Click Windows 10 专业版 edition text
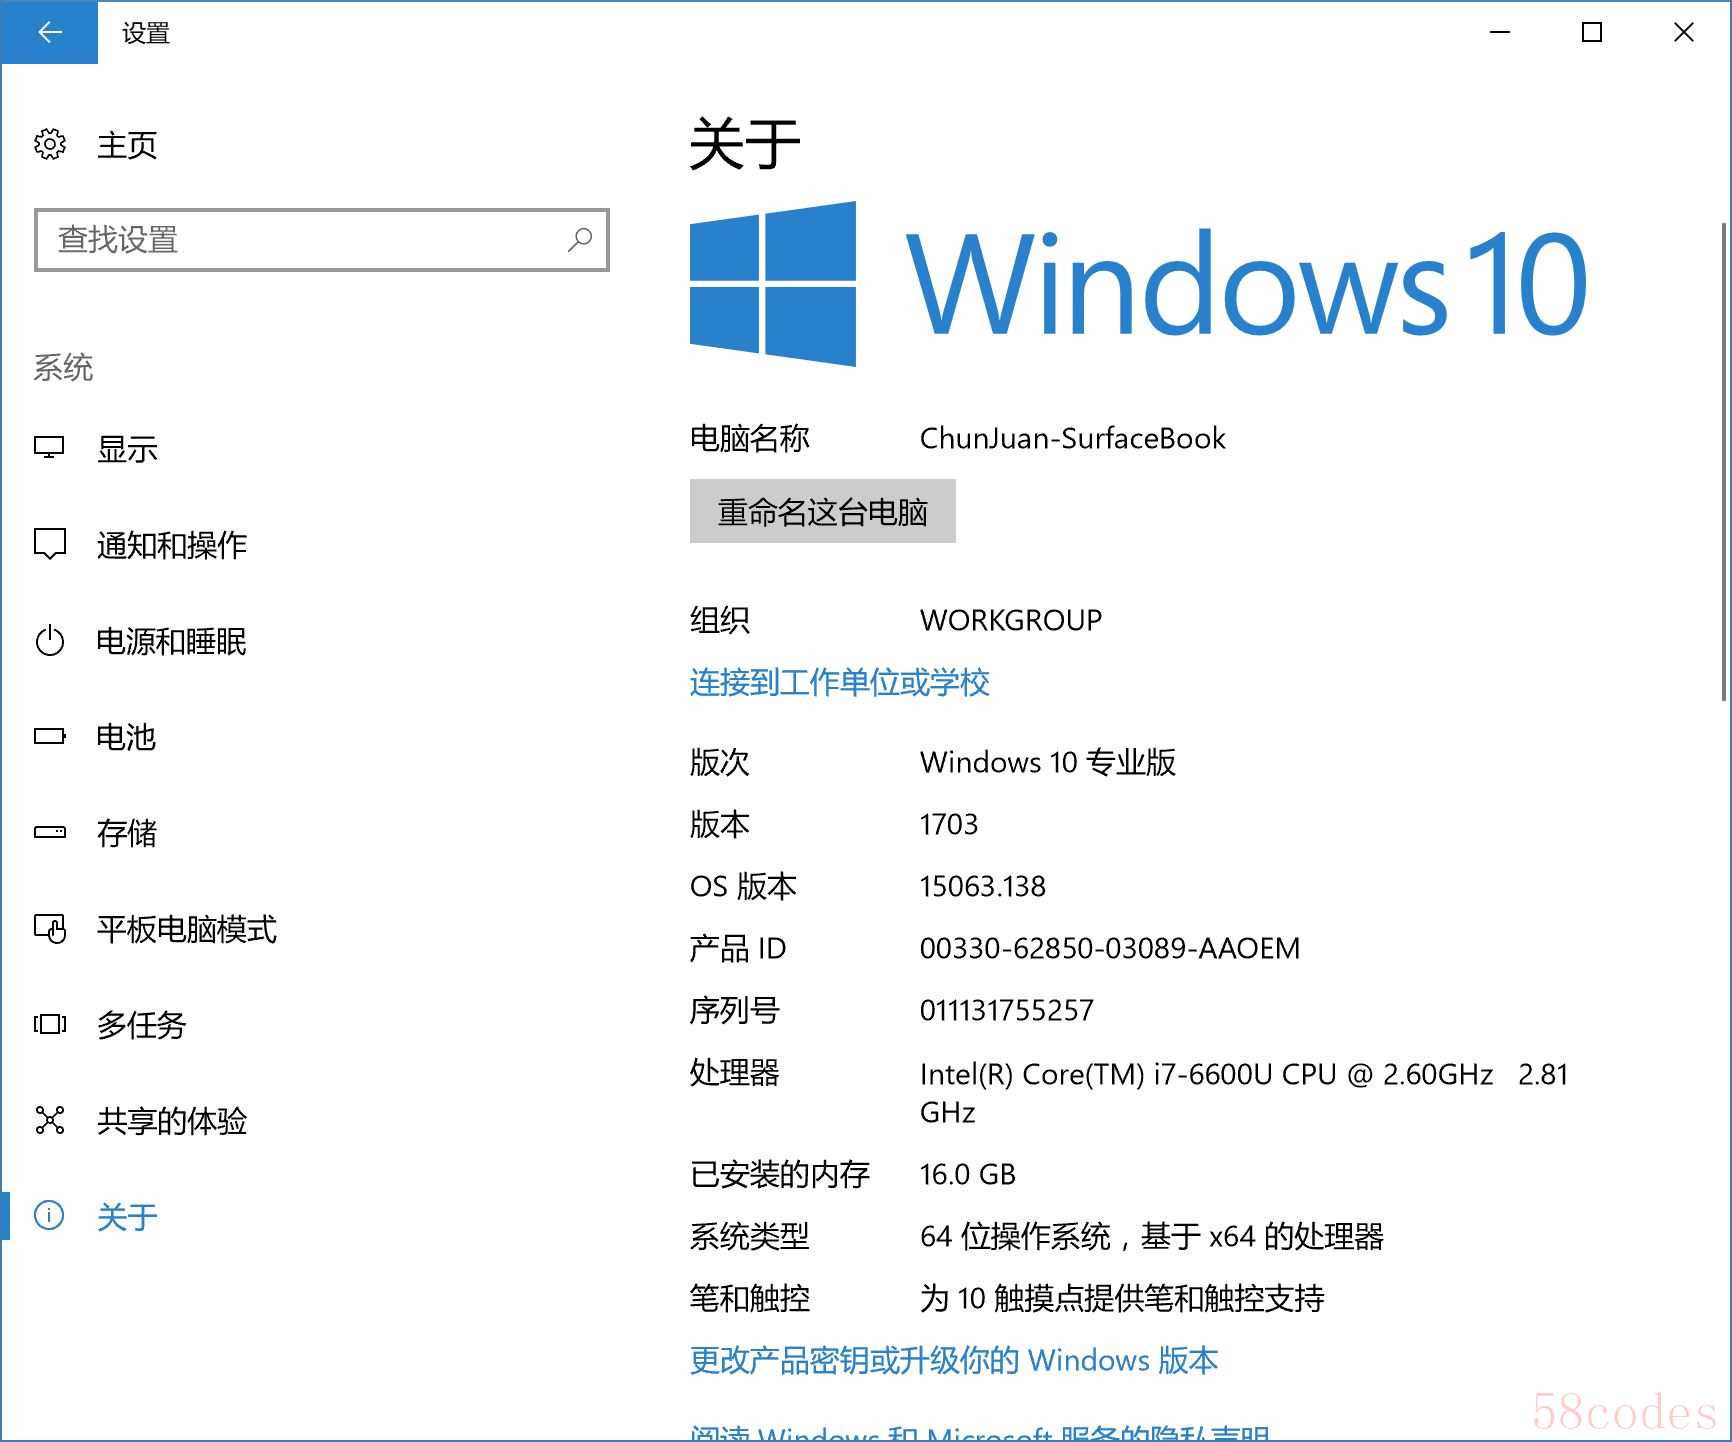 coord(1047,762)
